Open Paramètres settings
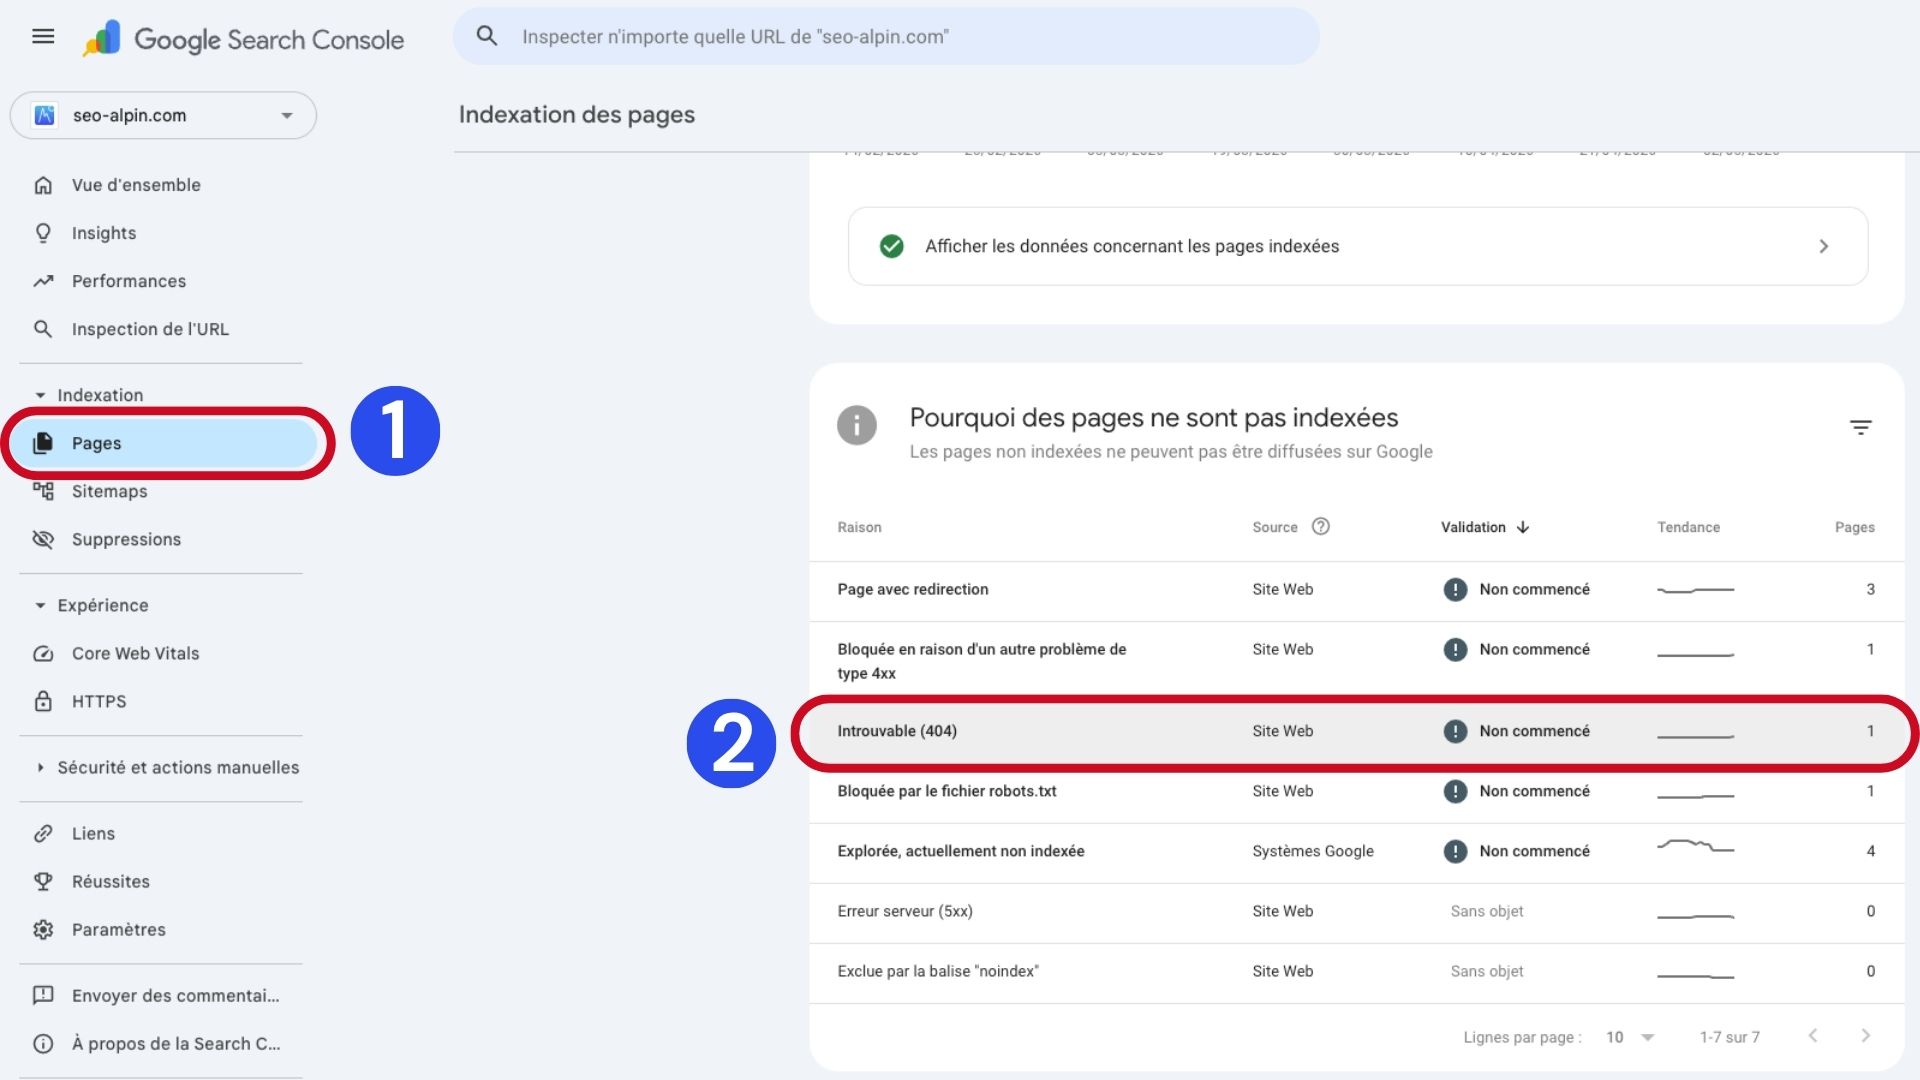The image size is (1920, 1080). point(119,929)
